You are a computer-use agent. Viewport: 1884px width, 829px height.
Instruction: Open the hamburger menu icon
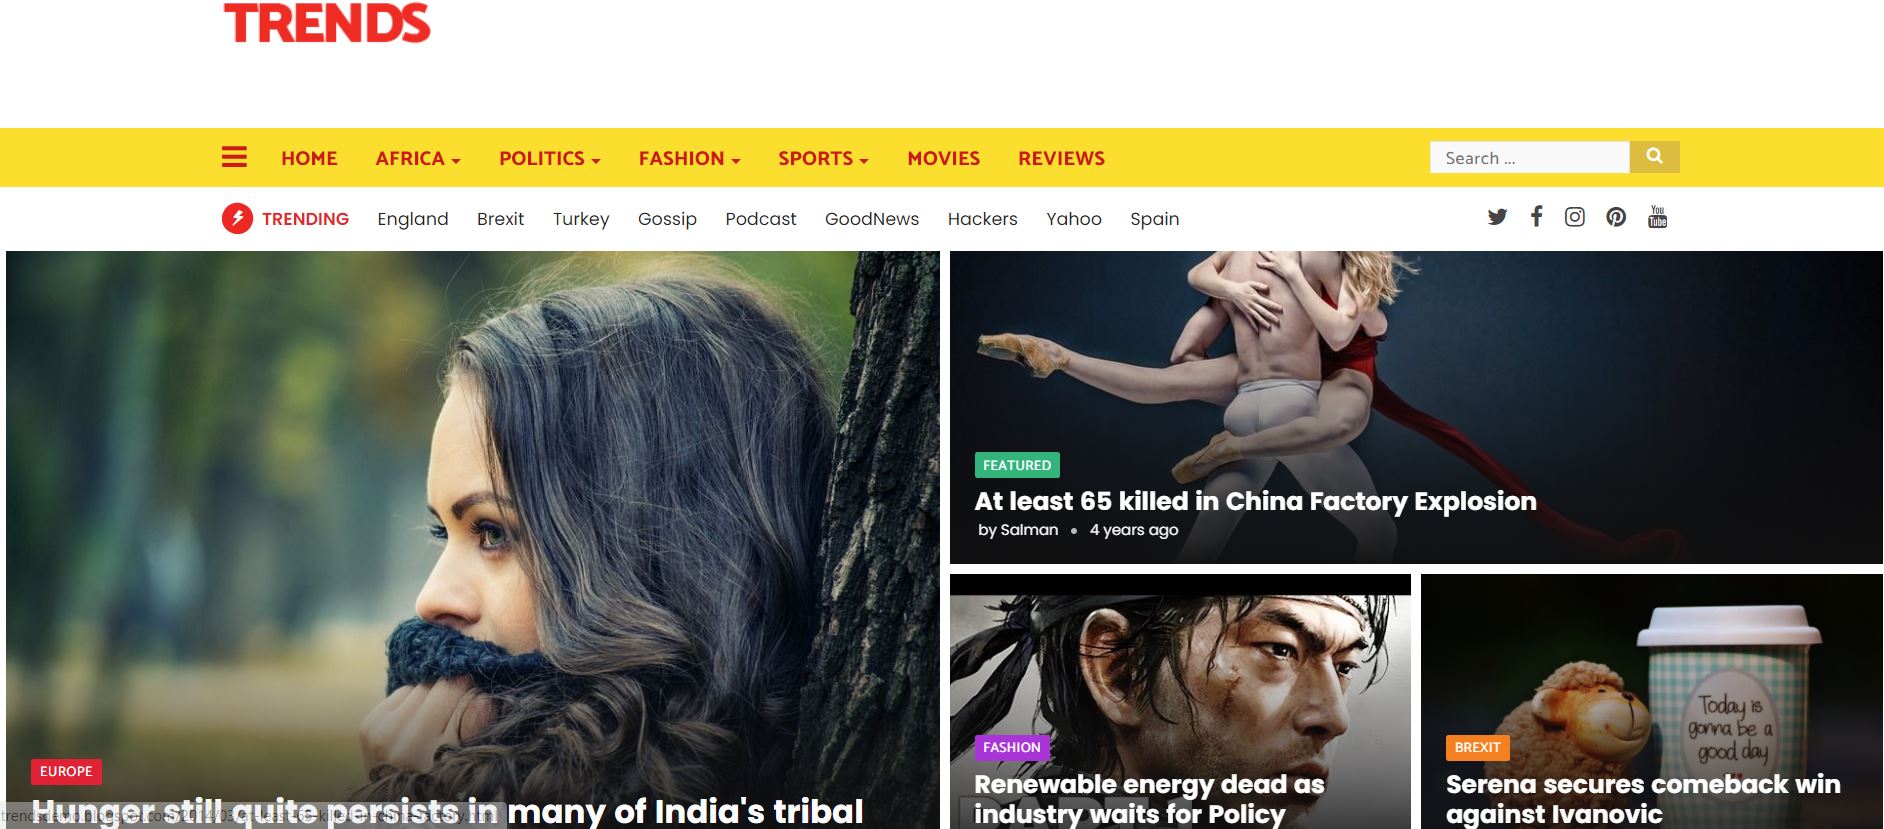point(234,157)
